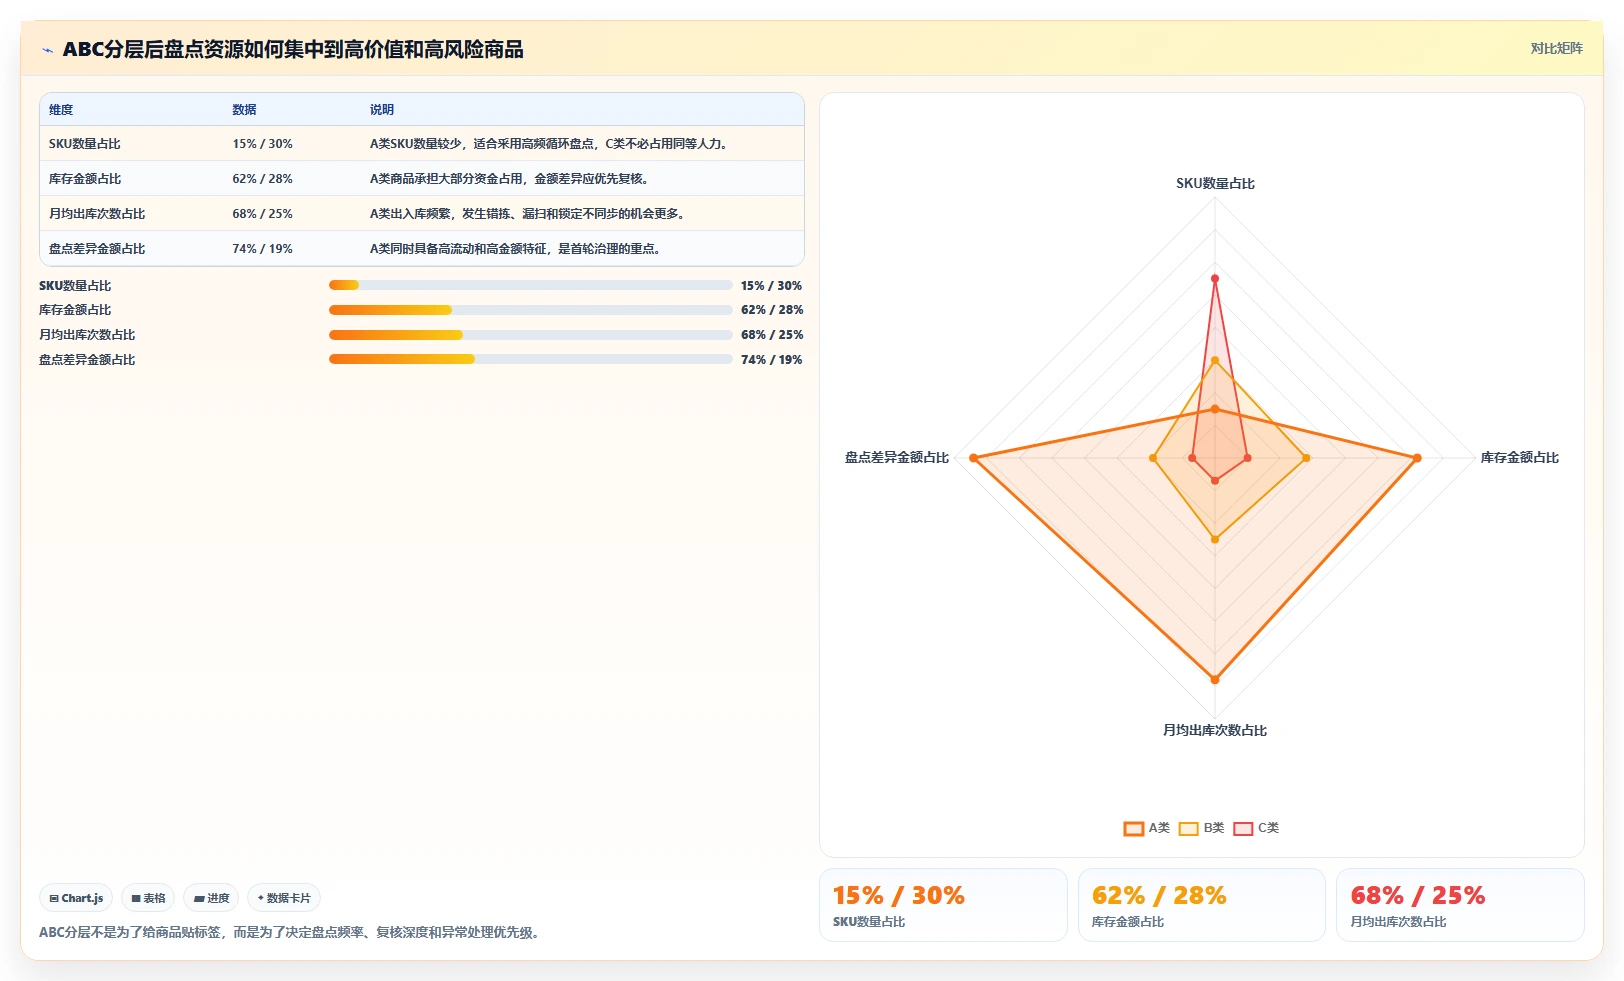1624x981 pixels.
Task: Click description starting A类出入库频繁
Action: [x=529, y=214]
